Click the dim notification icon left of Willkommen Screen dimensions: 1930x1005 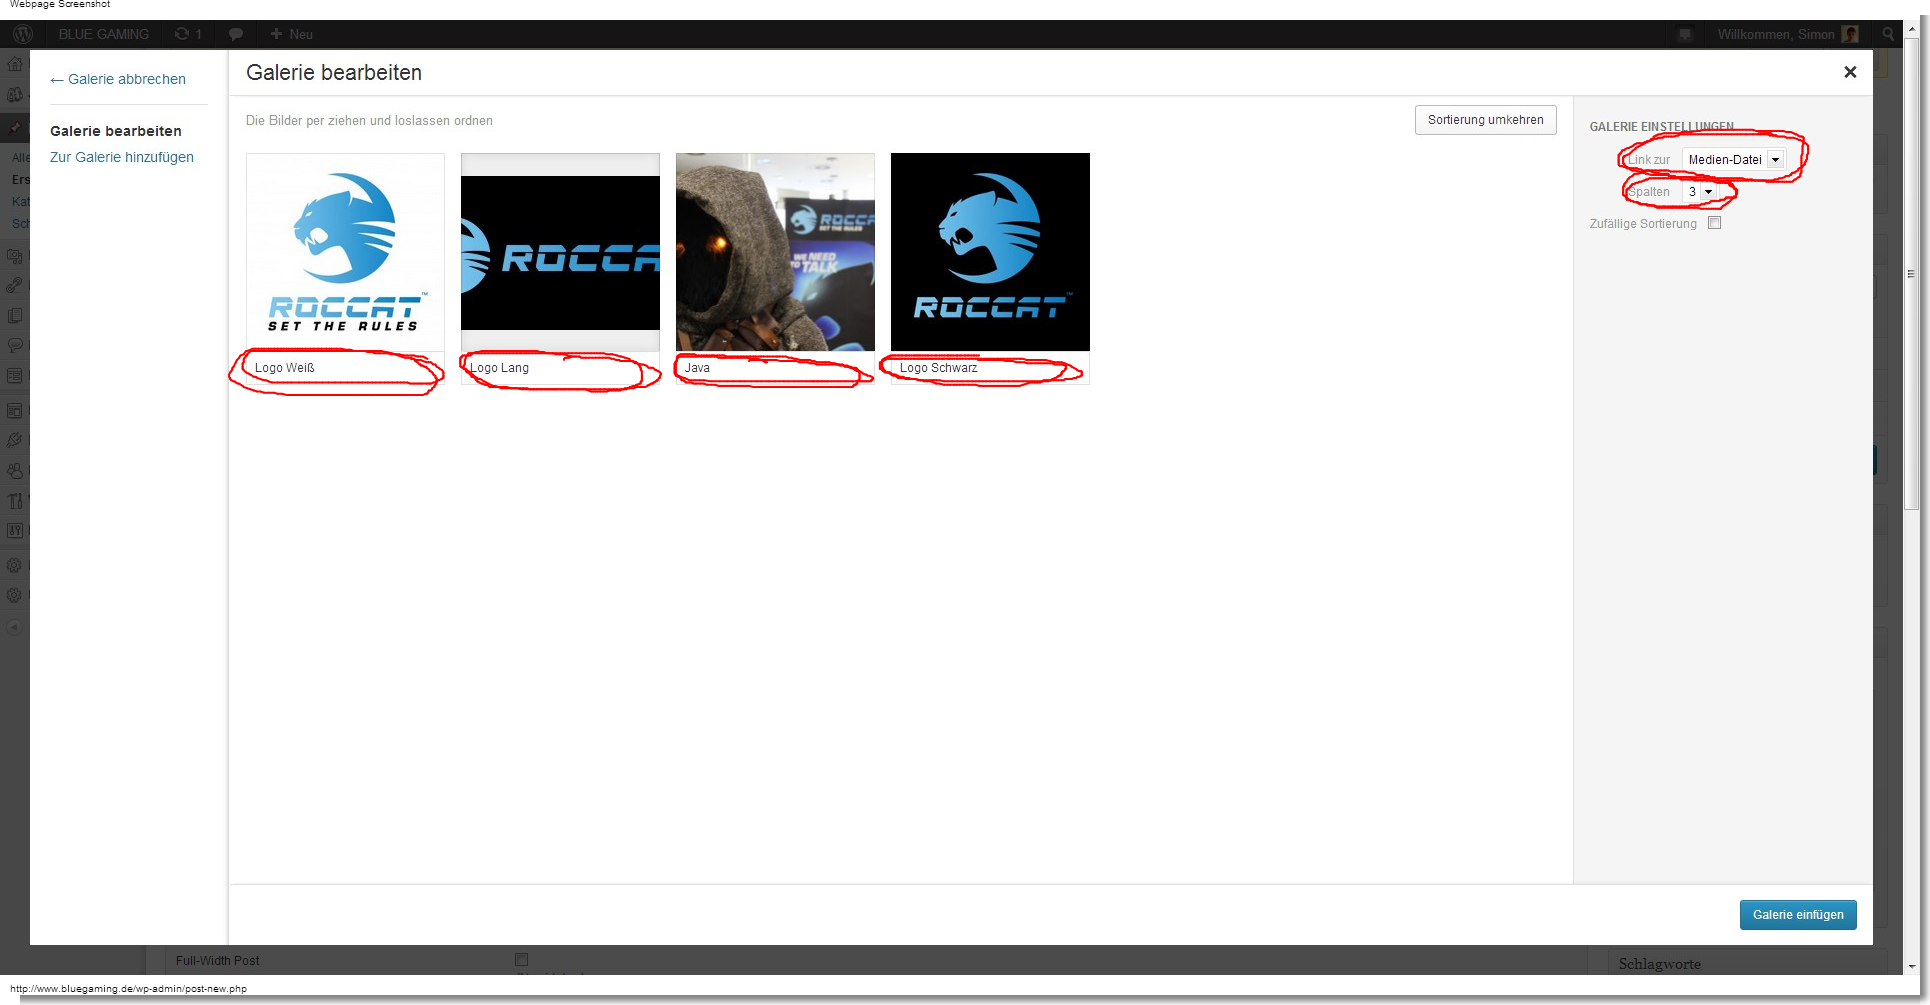(x=1685, y=34)
